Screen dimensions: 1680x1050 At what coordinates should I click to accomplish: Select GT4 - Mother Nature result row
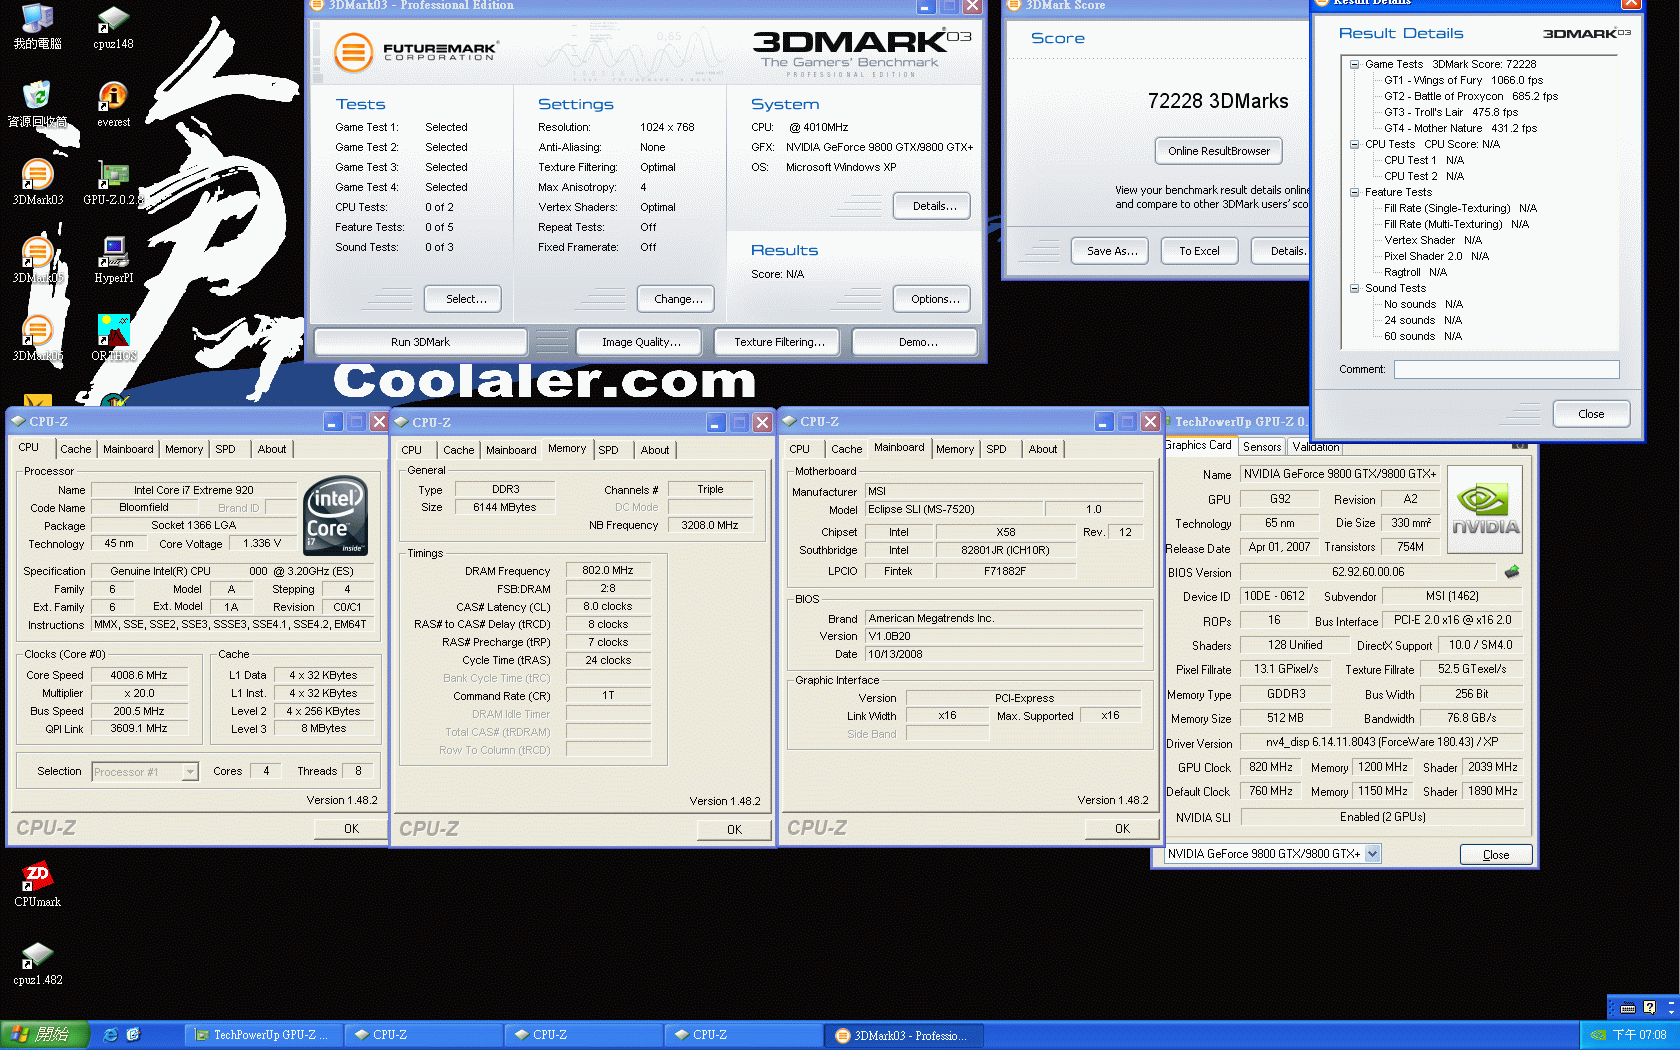coord(1460,128)
